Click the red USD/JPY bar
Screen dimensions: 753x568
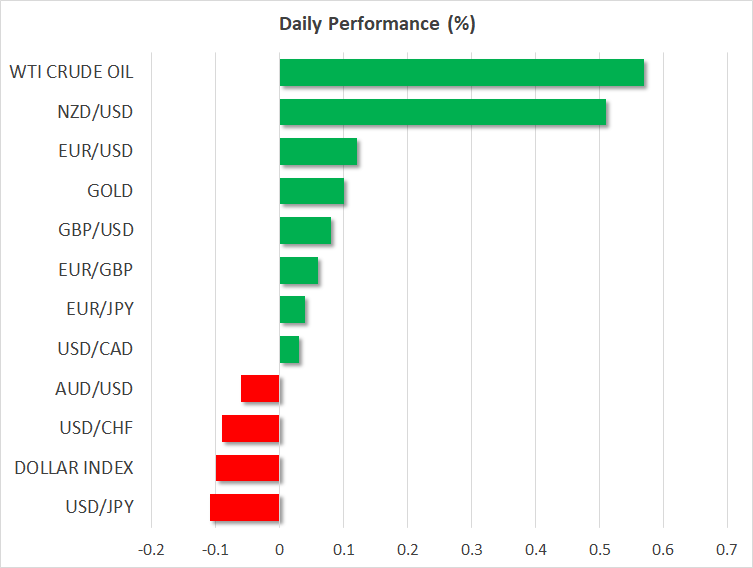pos(244,507)
